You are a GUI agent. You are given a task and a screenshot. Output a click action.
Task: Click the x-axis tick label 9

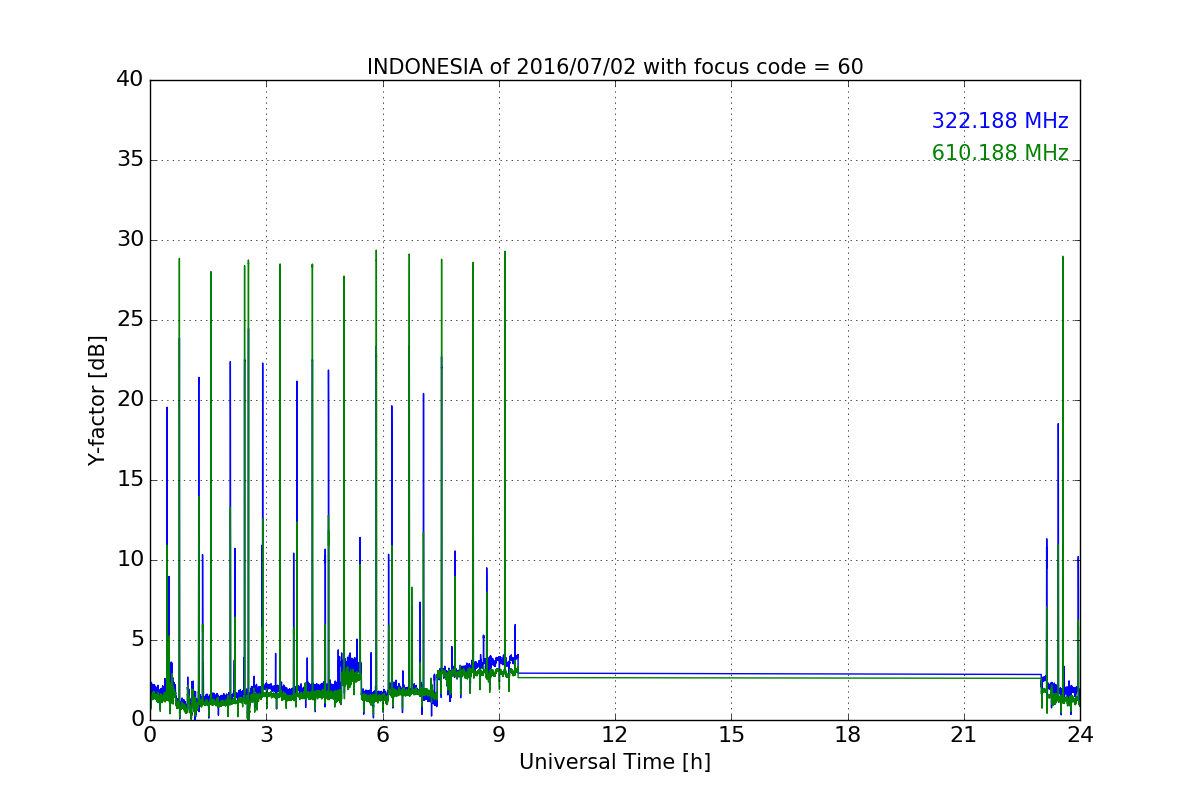pyautogui.click(x=499, y=735)
